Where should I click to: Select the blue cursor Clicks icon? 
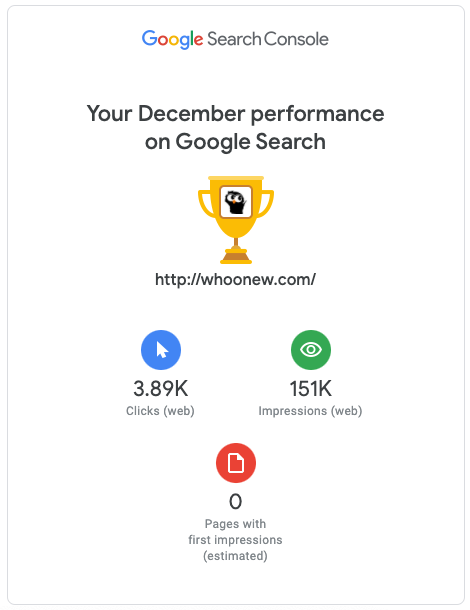pyautogui.click(x=161, y=350)
